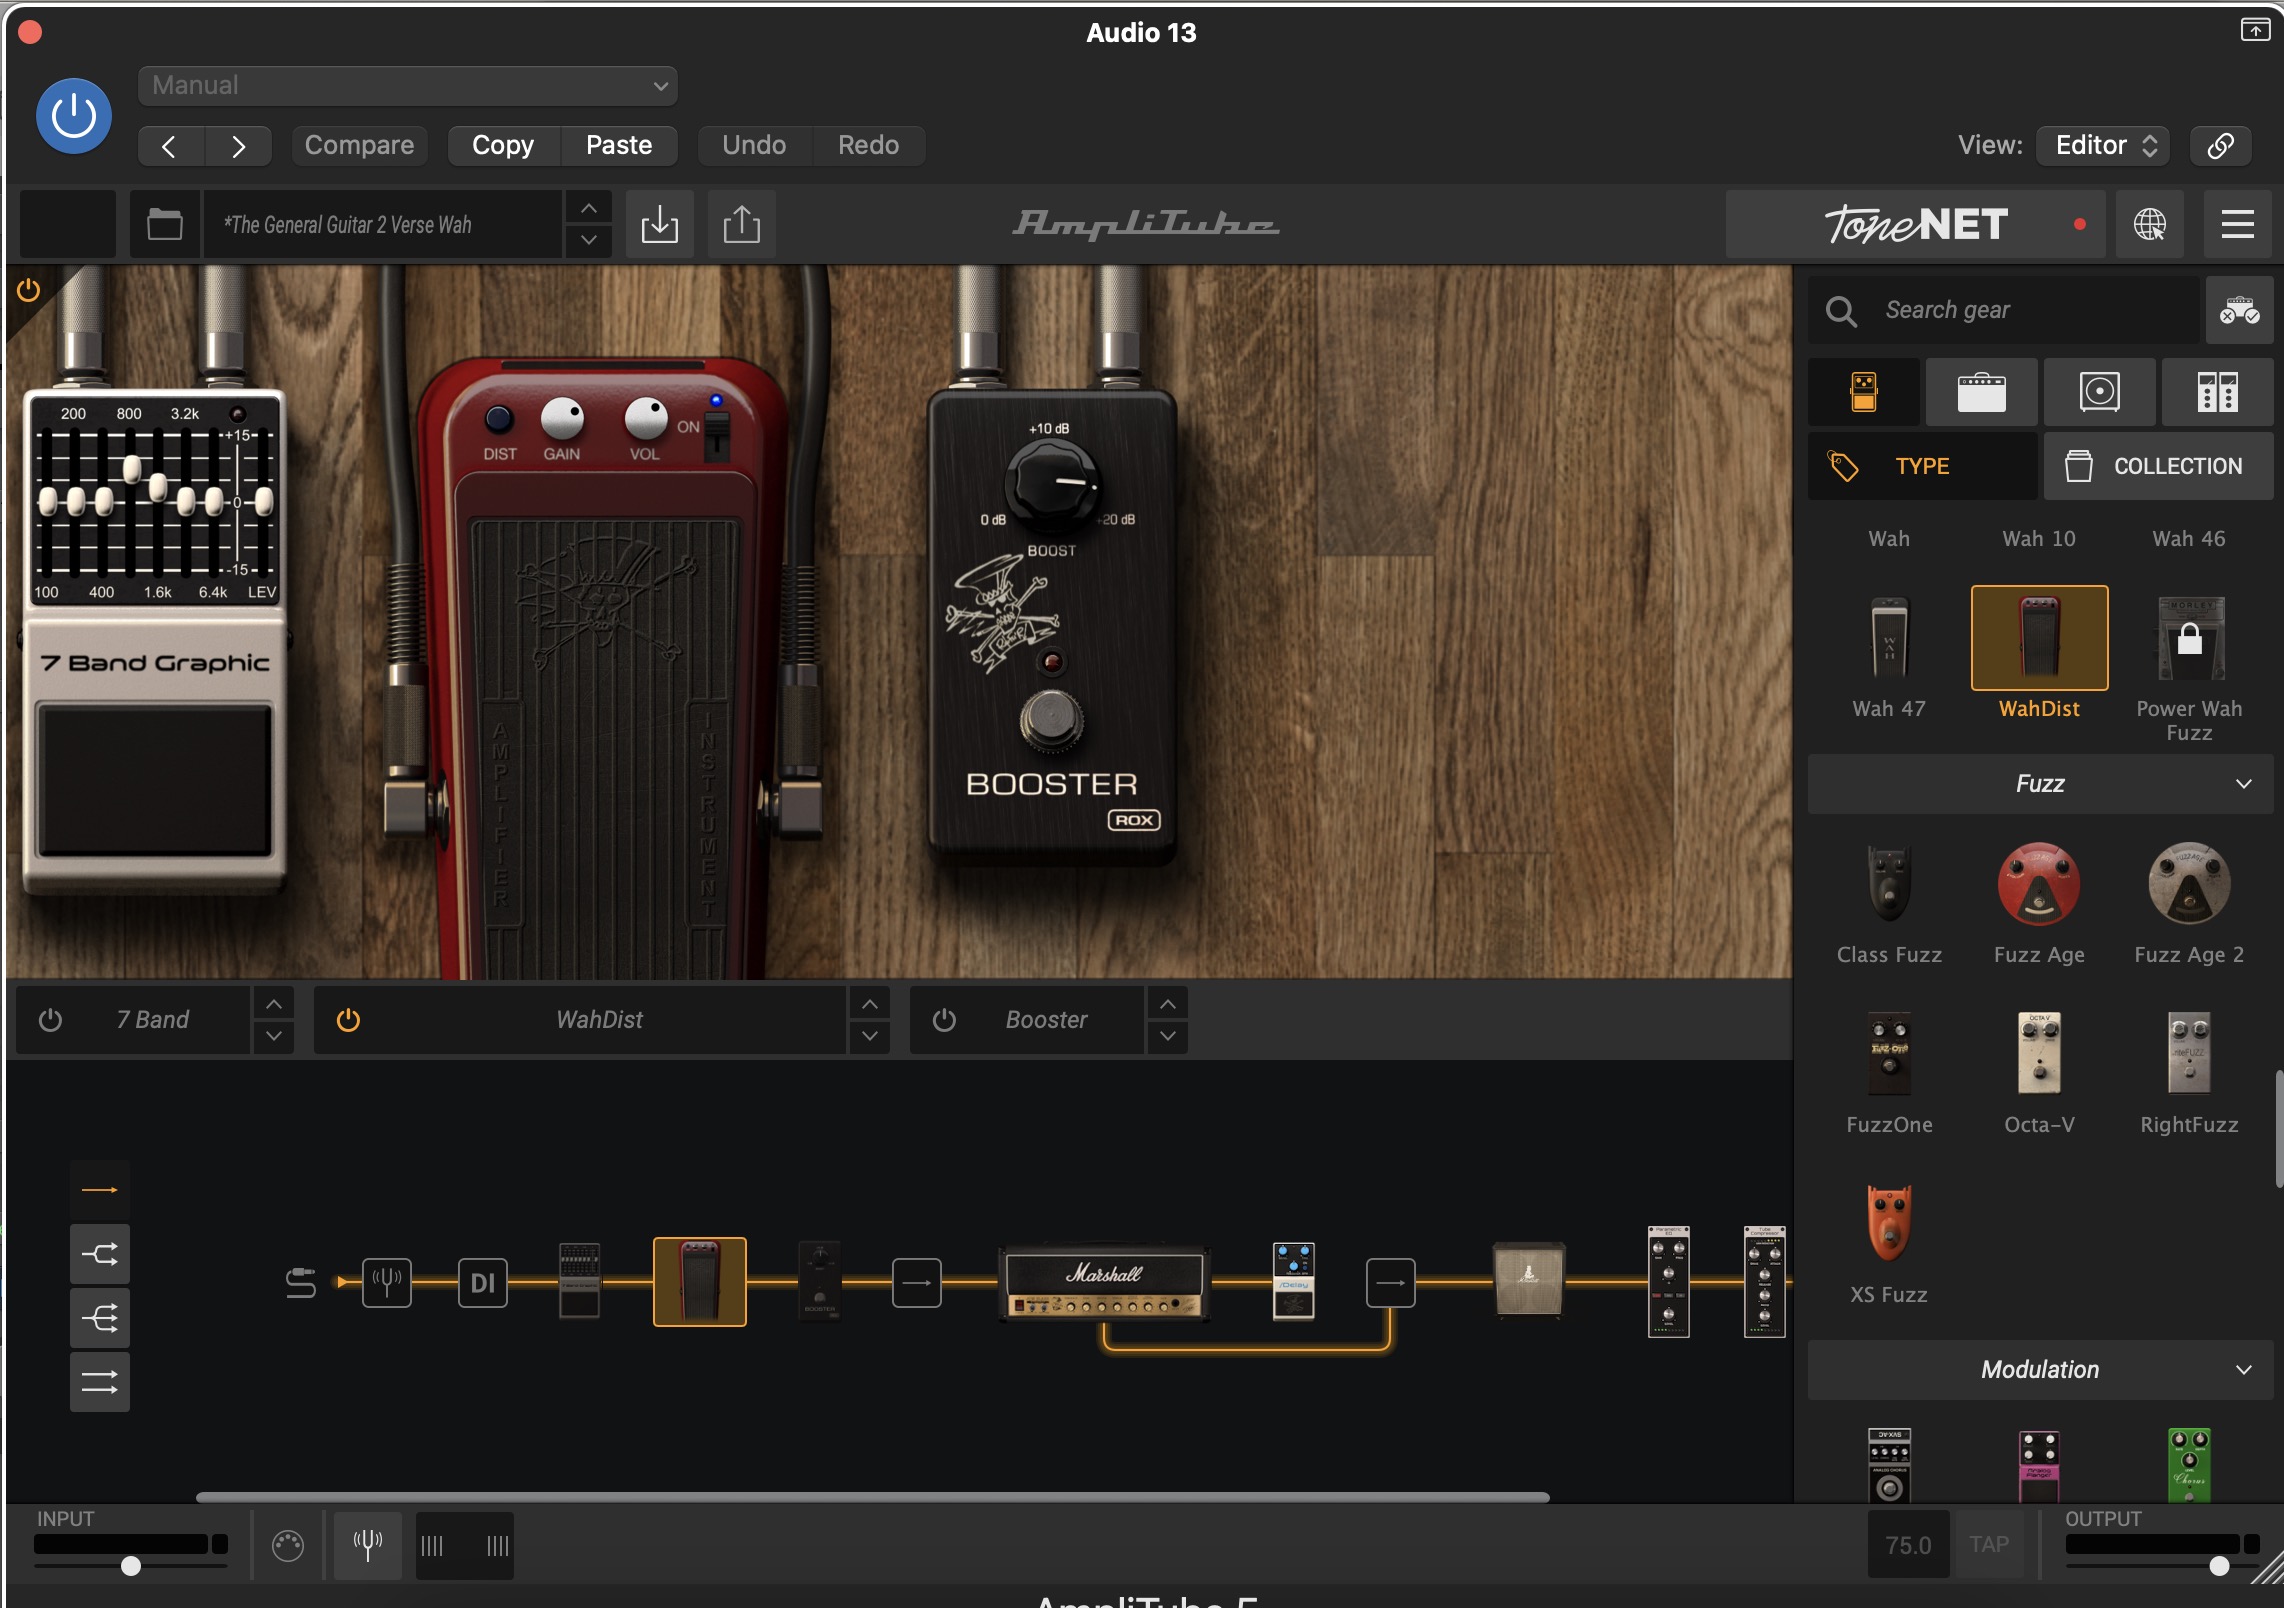Go to previous setting with left arrow

point(170,146)
